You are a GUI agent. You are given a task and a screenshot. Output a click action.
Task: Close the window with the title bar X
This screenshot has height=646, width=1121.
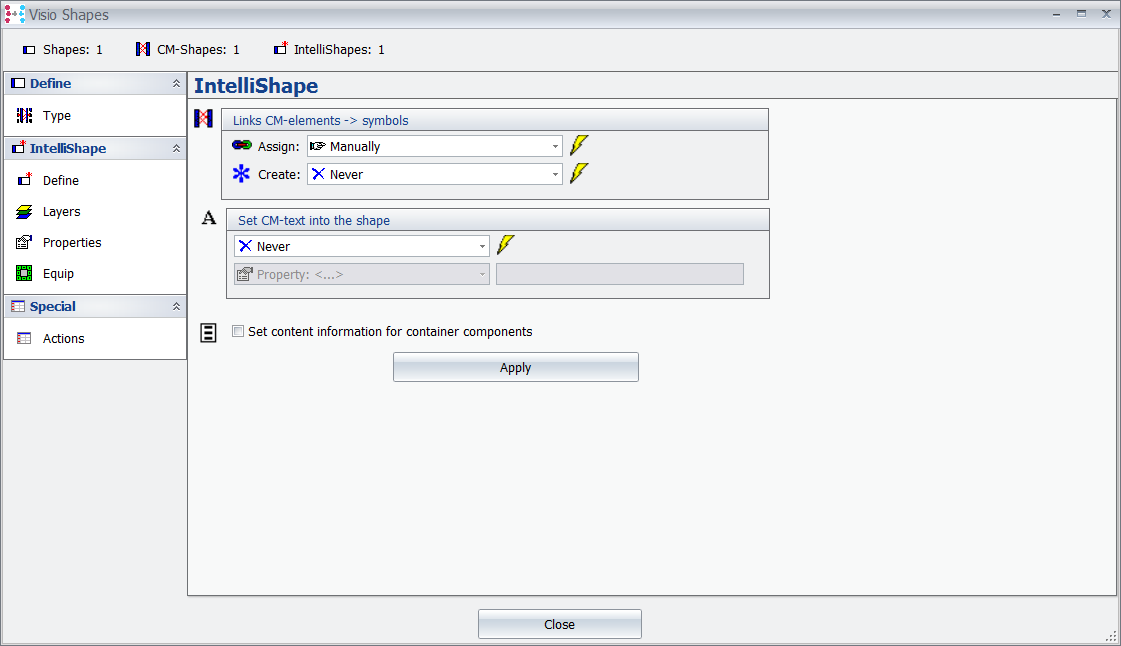click(1106, 14)
